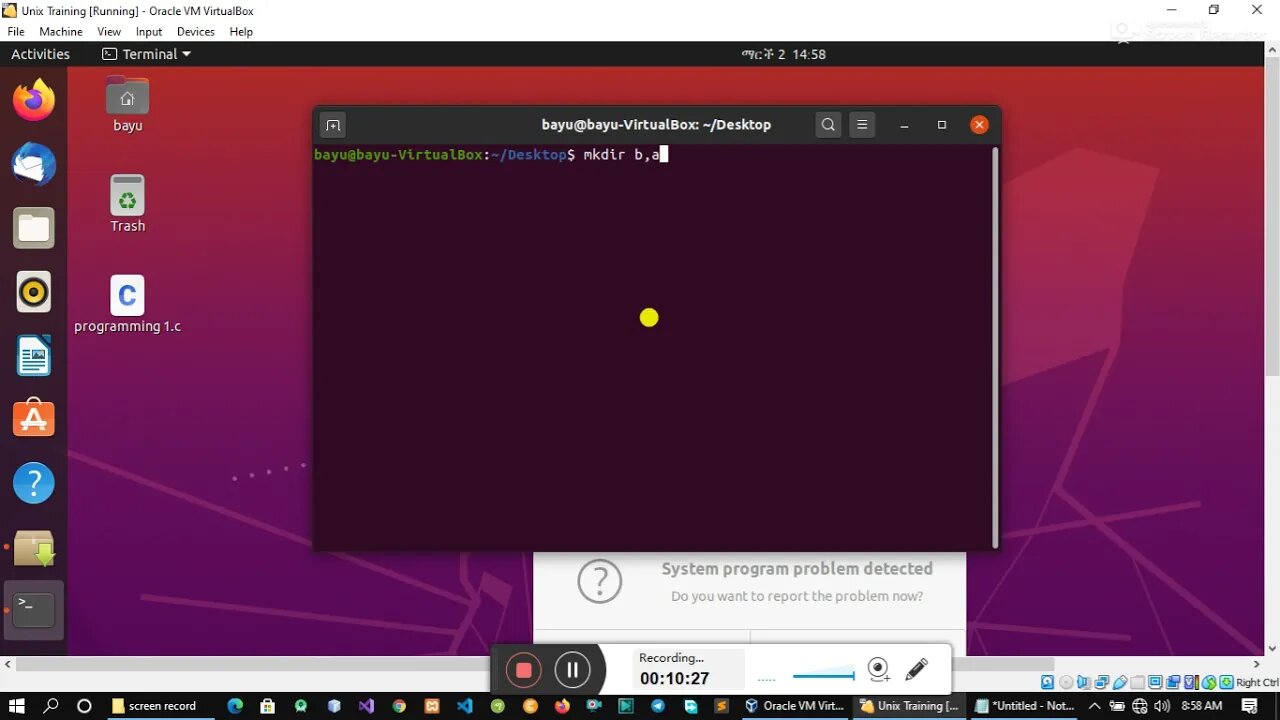Open the terminal hamburger menu
The image size is (1280, 720).
(x=862, y=125)
